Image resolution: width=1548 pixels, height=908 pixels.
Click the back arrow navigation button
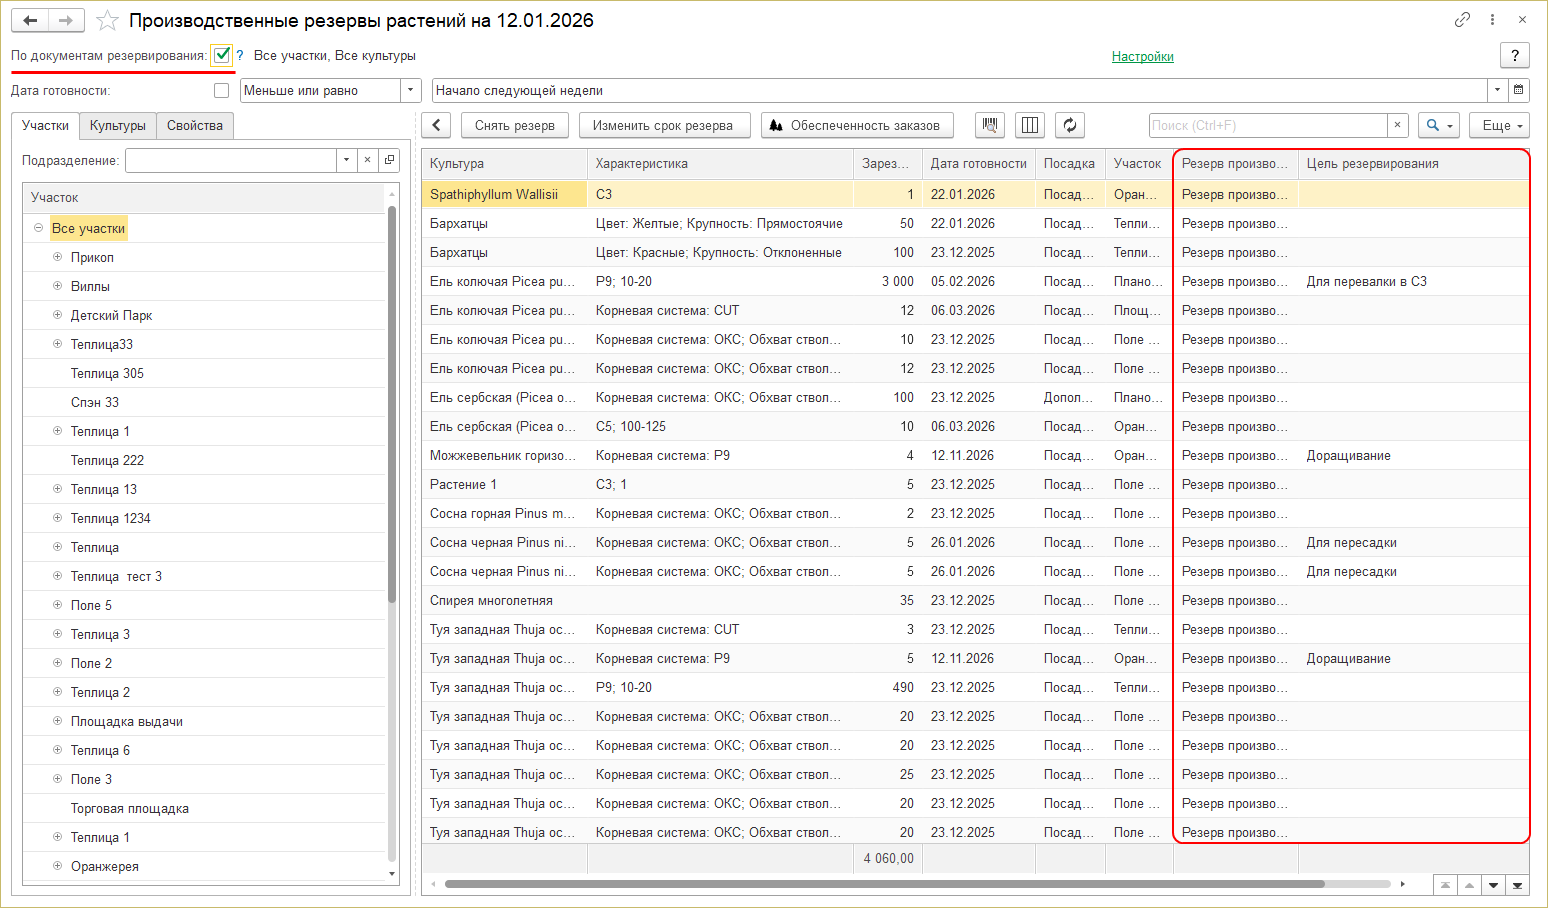click(x=30, y=21)
